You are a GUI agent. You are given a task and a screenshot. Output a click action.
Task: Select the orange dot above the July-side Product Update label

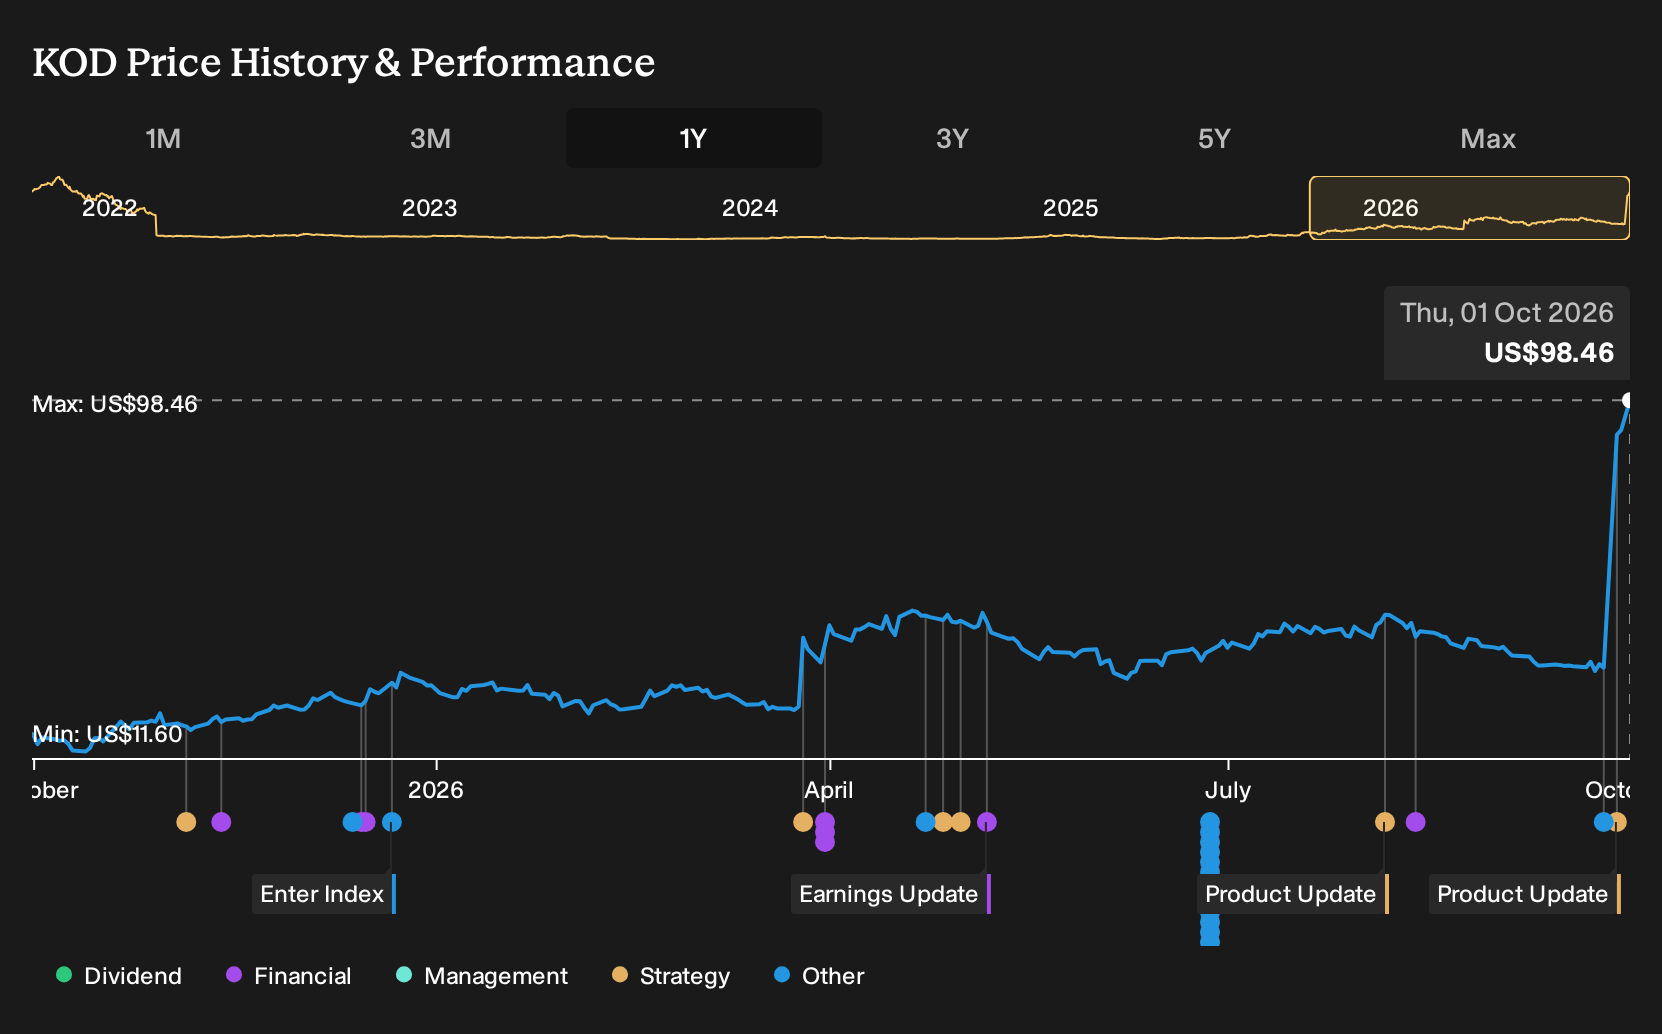coord(1385,822)
